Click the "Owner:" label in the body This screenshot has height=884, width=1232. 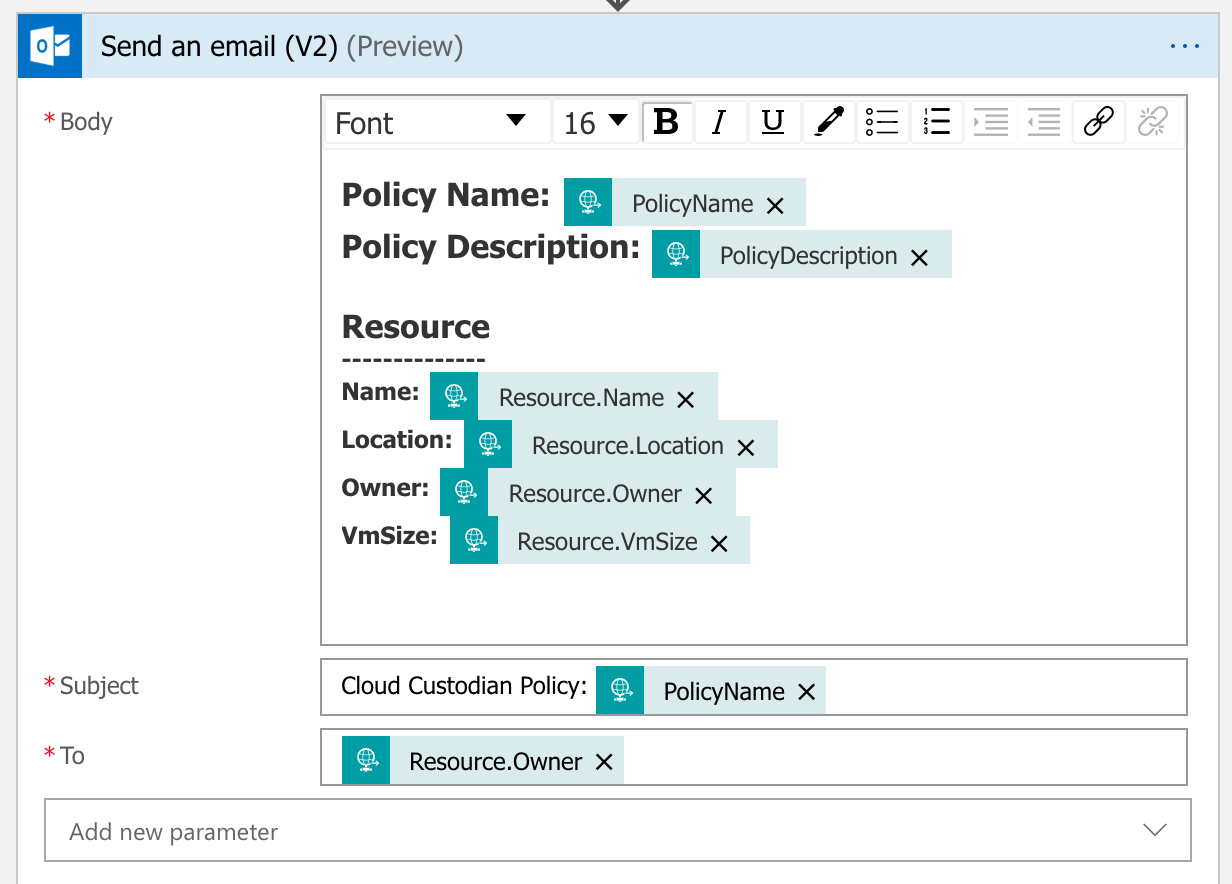pyautogui.click(x=386, y=488)
